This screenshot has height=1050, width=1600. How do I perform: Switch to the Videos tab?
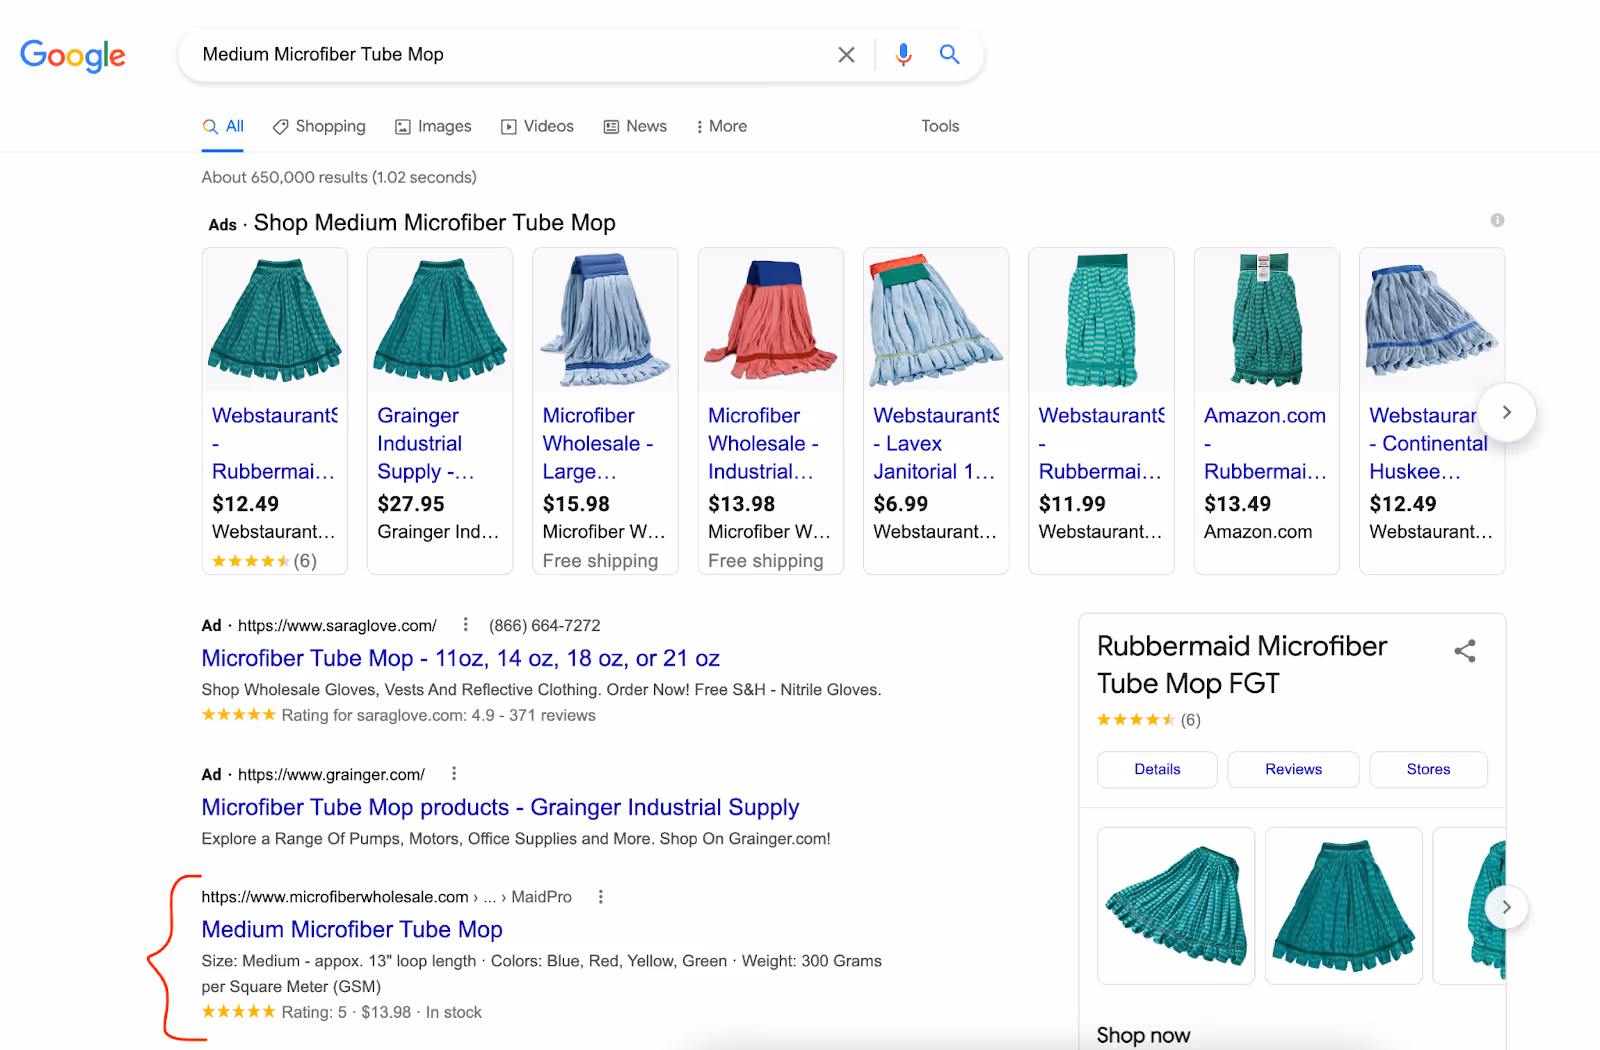click(x=537, y=126)
